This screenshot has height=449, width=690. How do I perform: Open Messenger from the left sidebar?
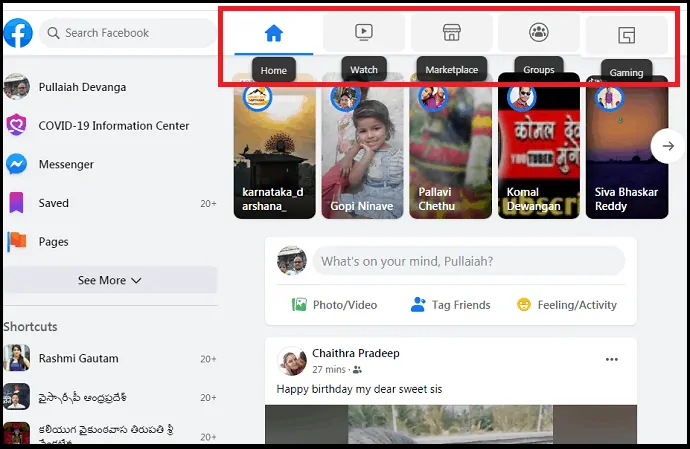tap(66, 164)
